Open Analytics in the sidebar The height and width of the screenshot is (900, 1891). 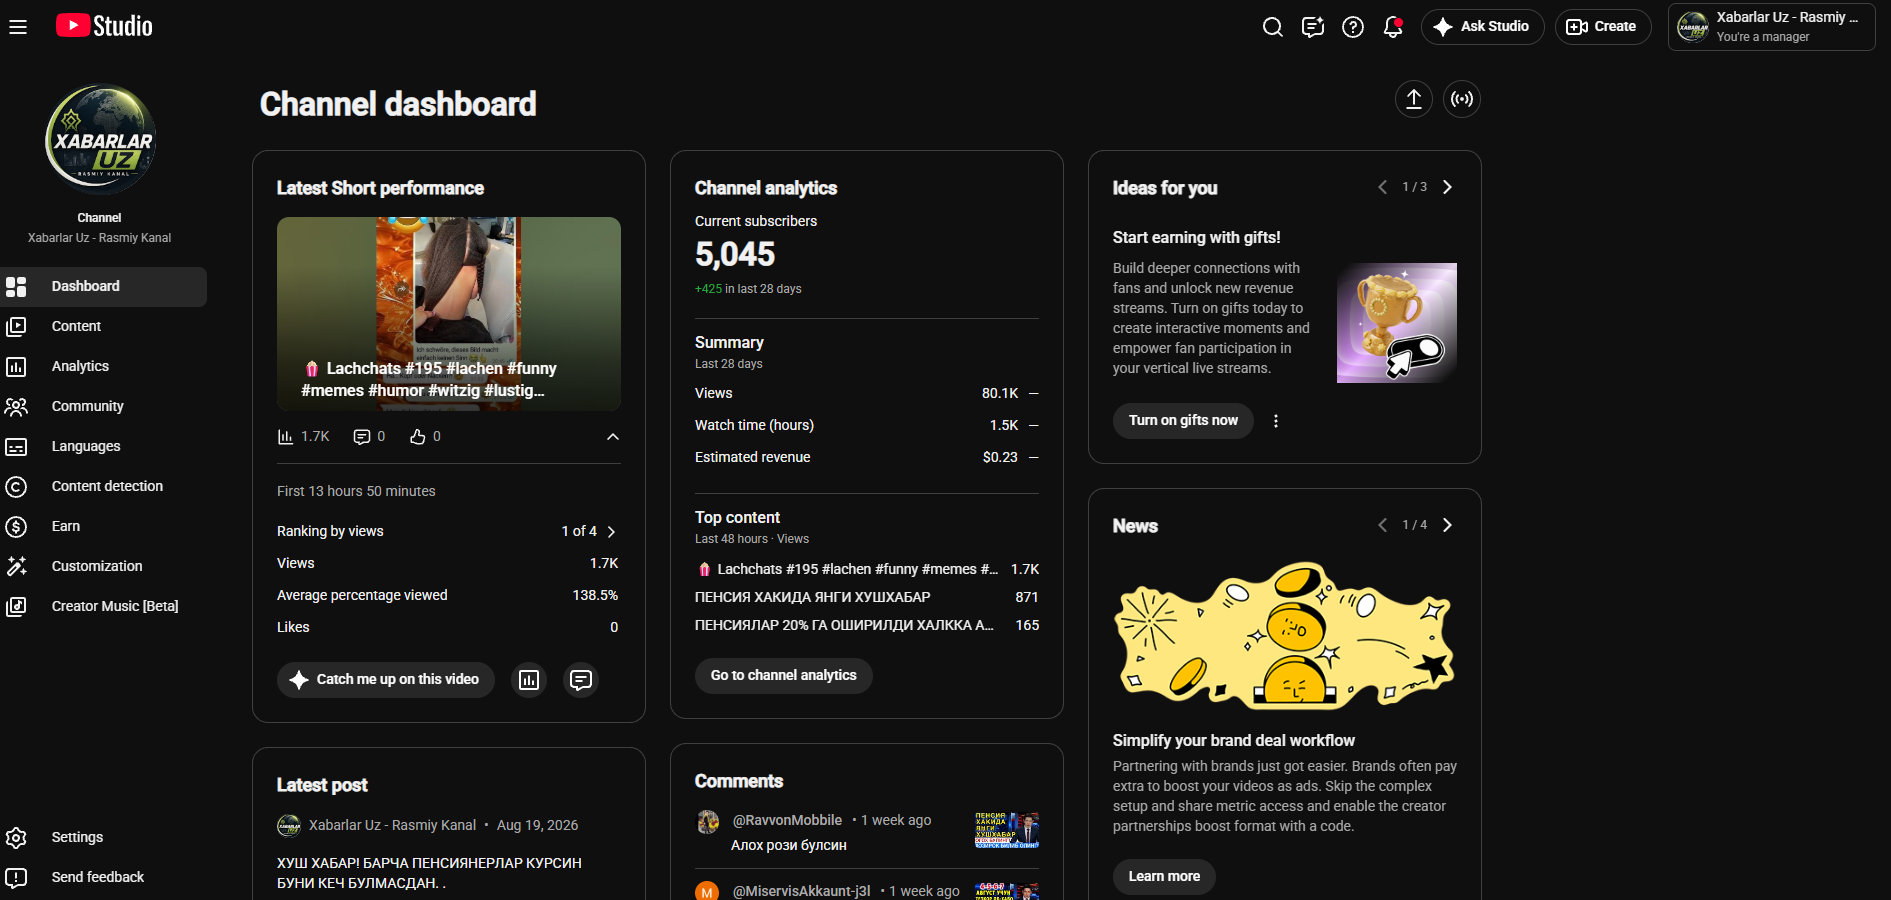click(104, 367)
